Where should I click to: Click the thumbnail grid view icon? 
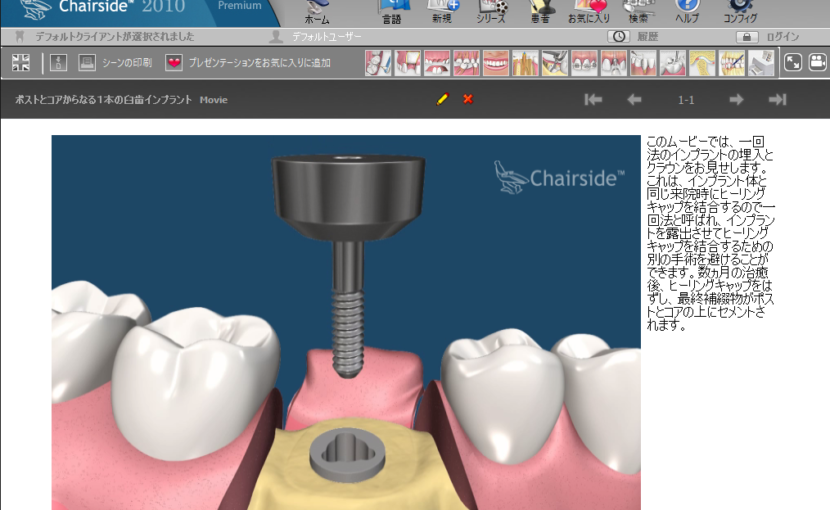(x=21, y=62)
